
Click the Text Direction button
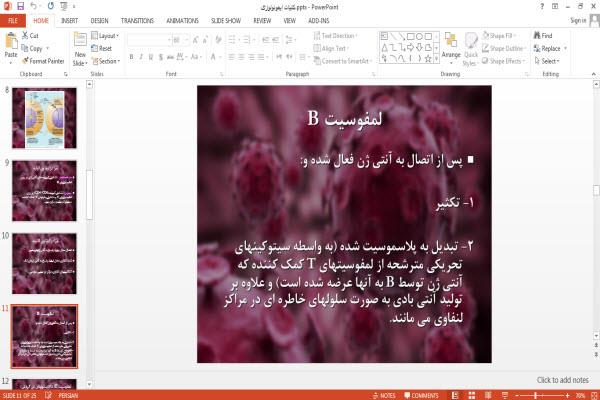[335, 36]
